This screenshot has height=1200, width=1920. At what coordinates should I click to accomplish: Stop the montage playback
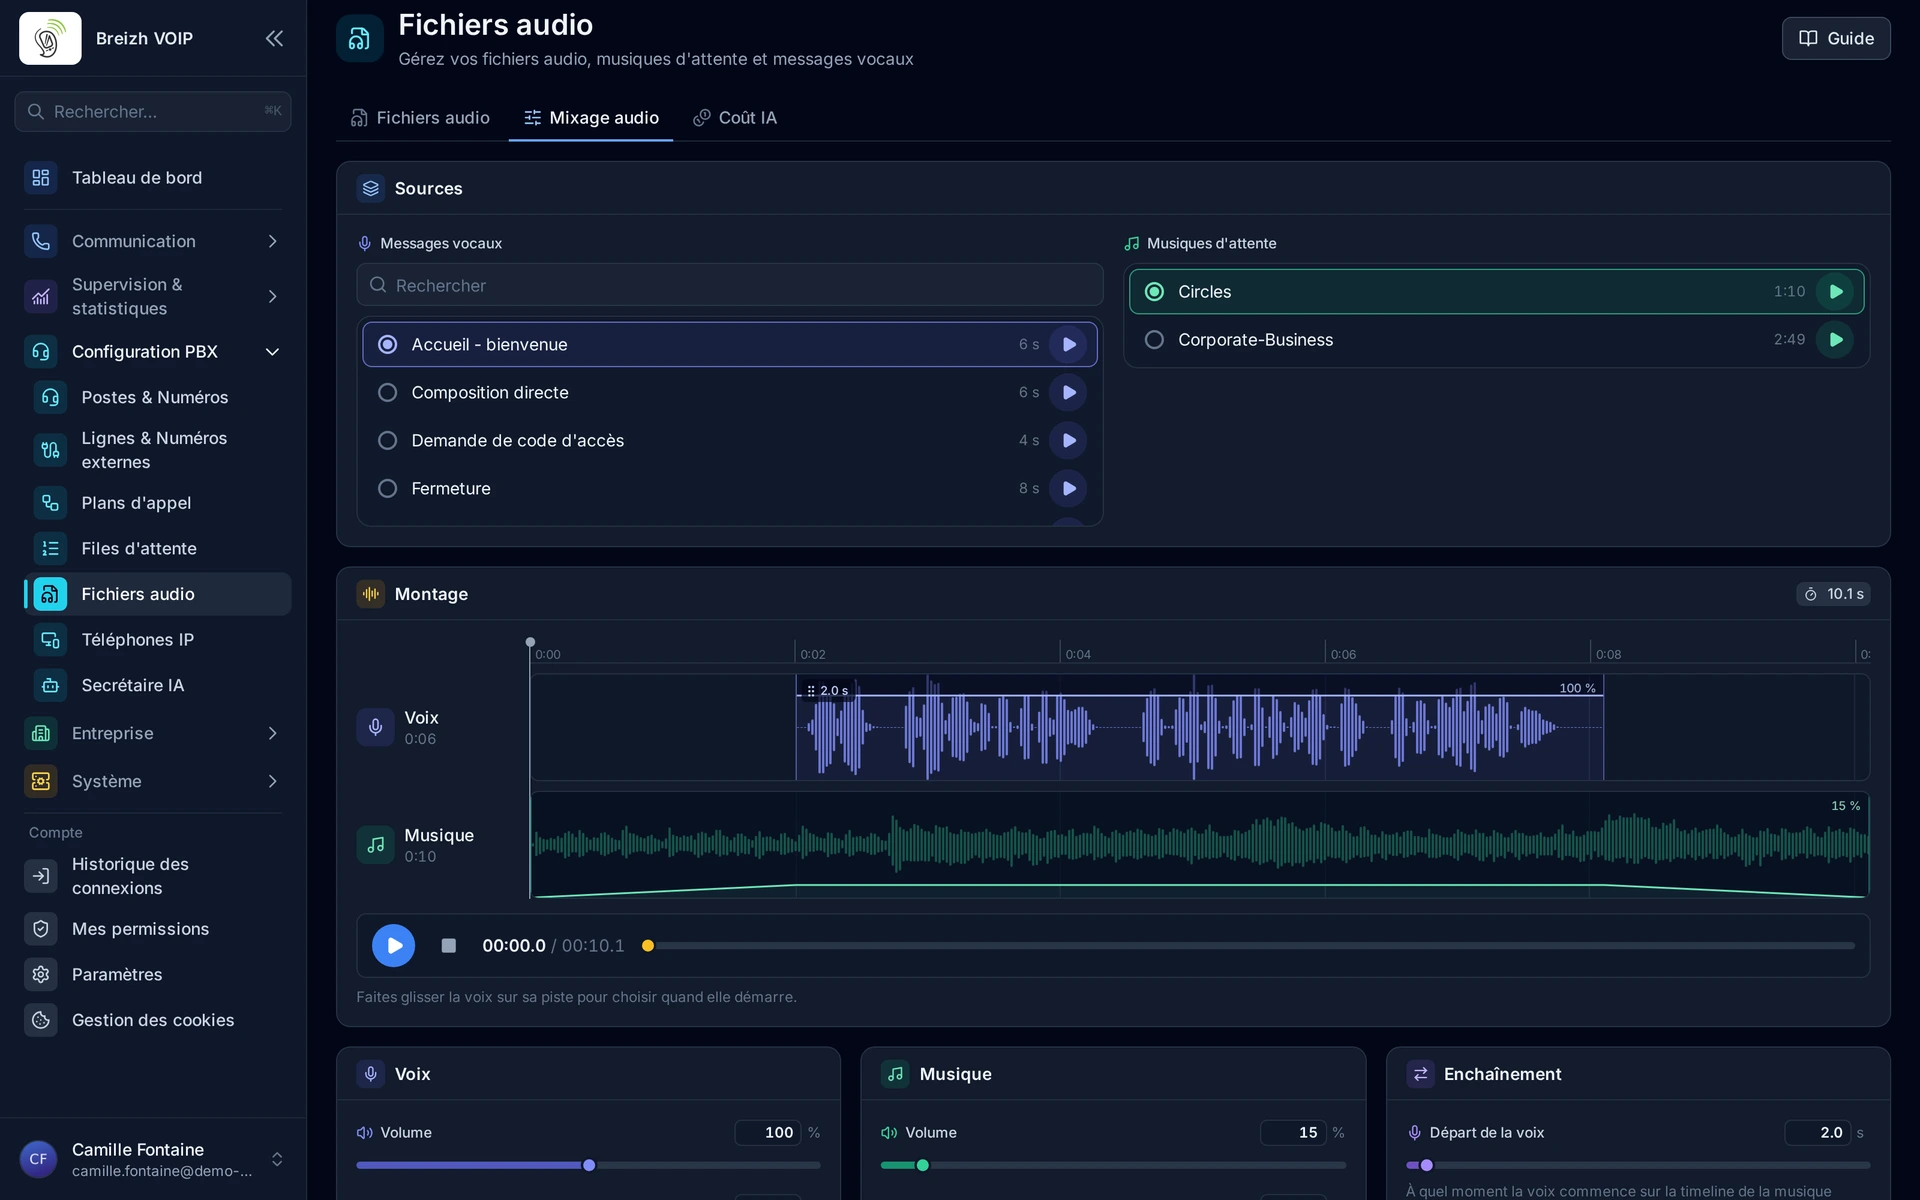tap(449, 945)
